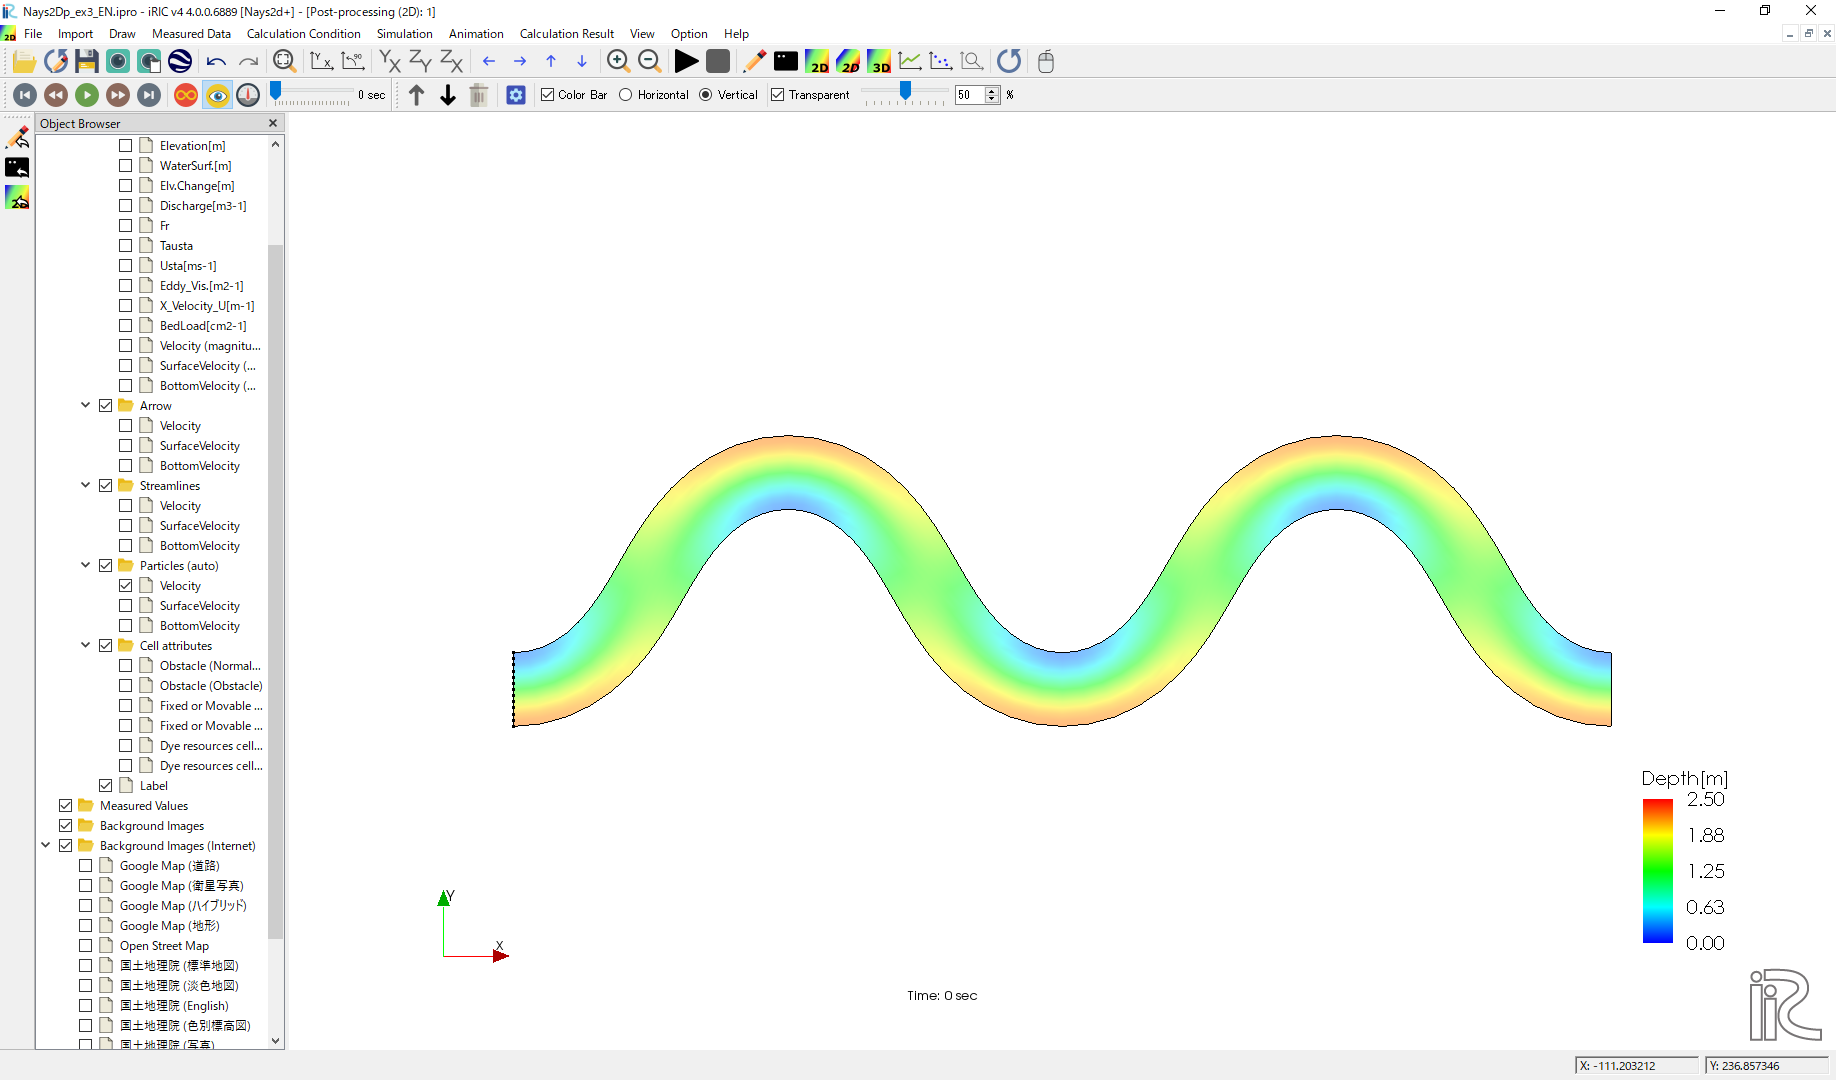Collapse the Arrow folder

[86, 406]
